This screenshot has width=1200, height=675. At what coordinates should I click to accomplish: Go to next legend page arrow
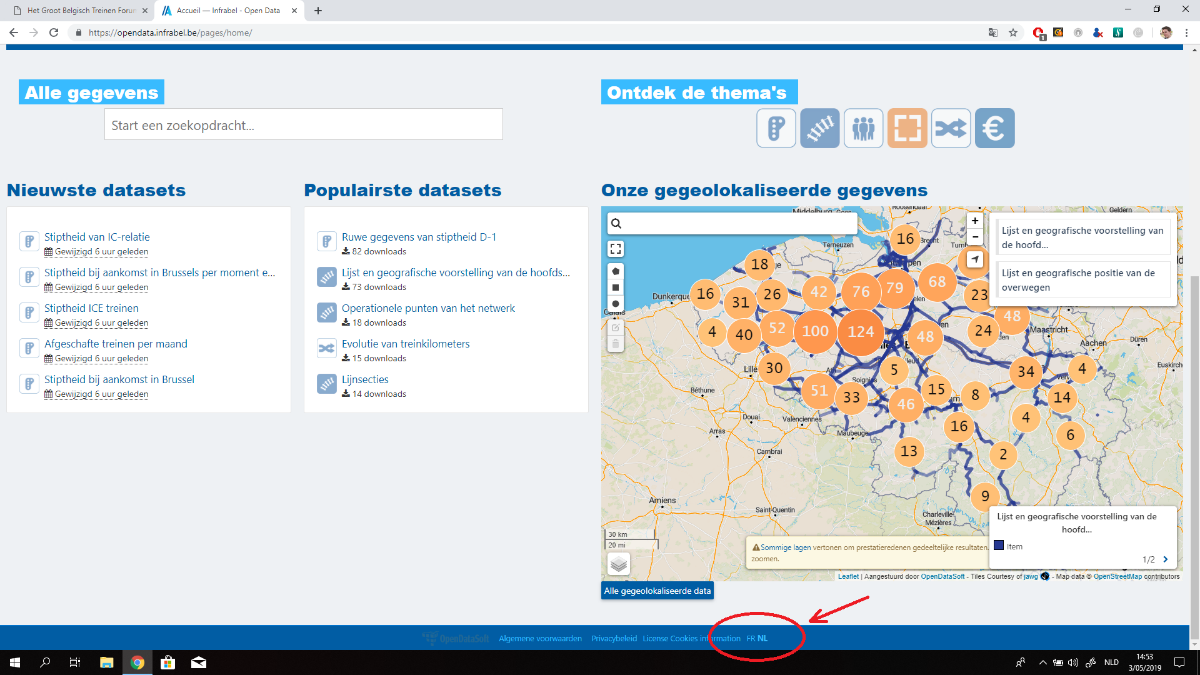click(x=1165, y=560)
